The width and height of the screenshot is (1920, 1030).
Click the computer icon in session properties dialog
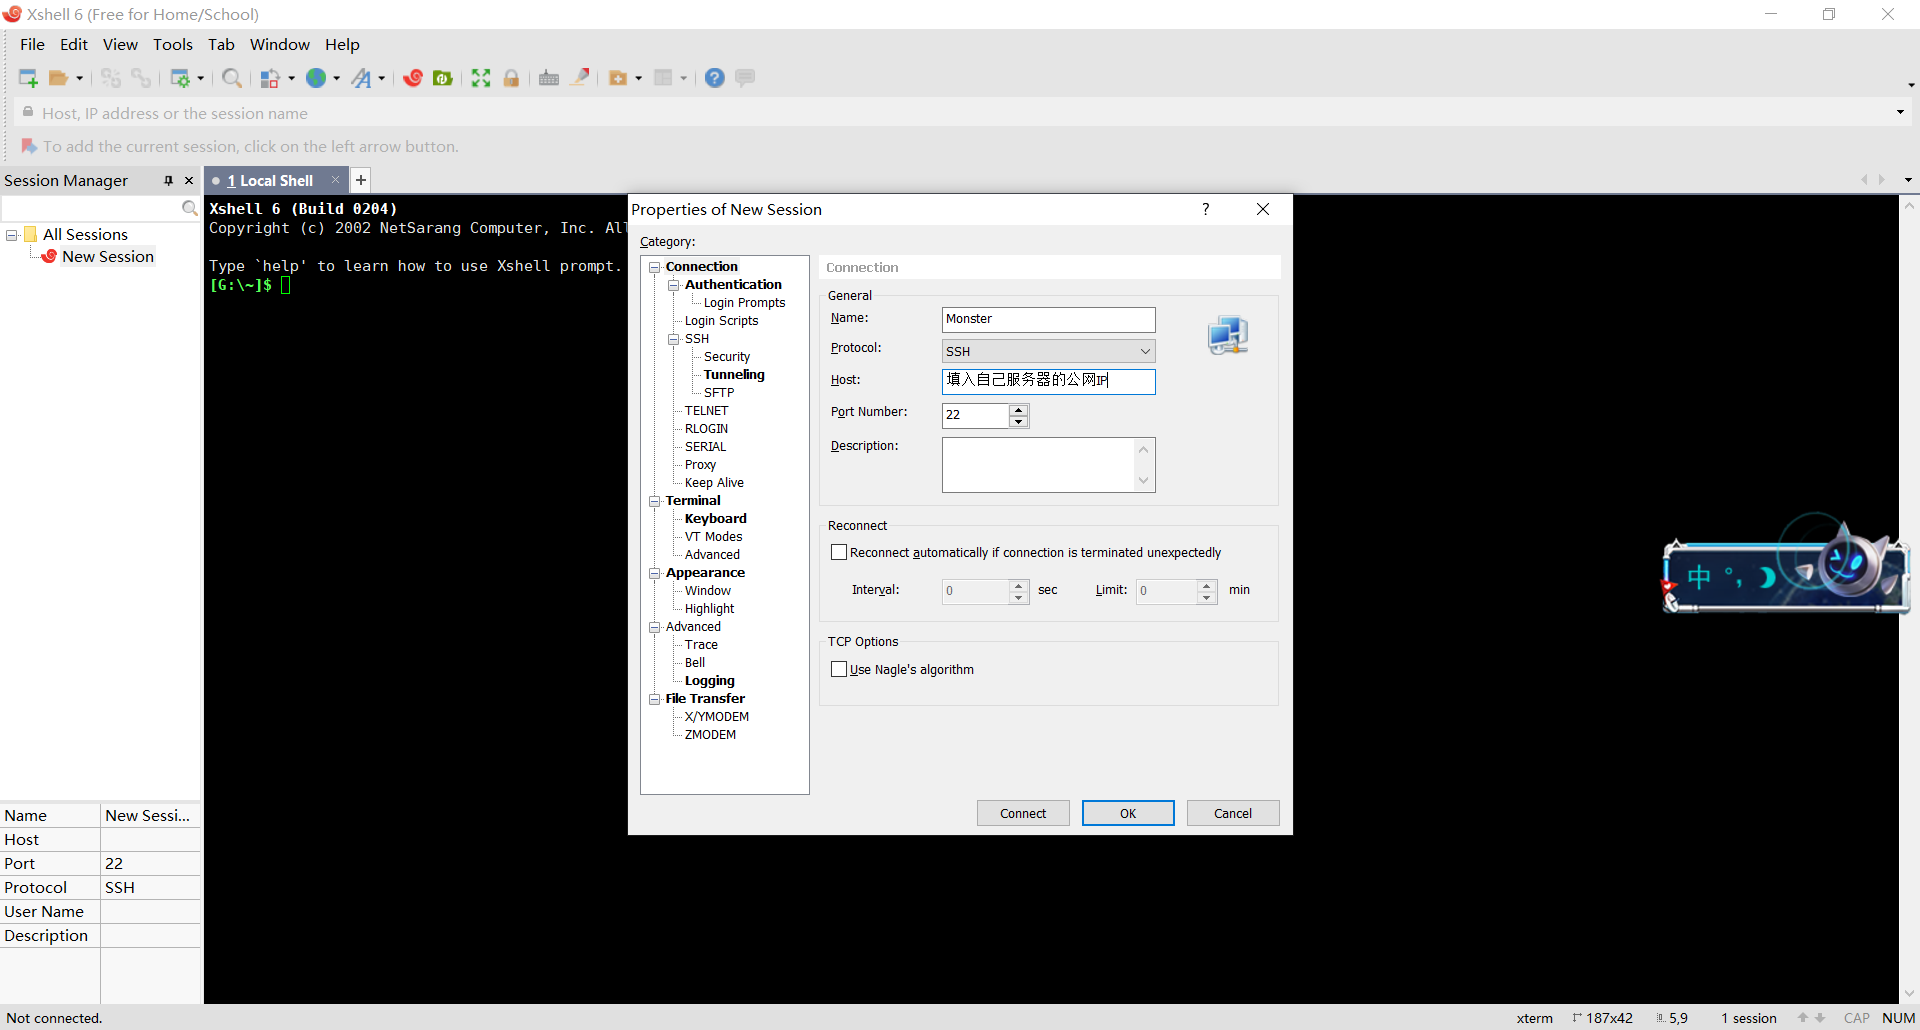pos(1228,336)
